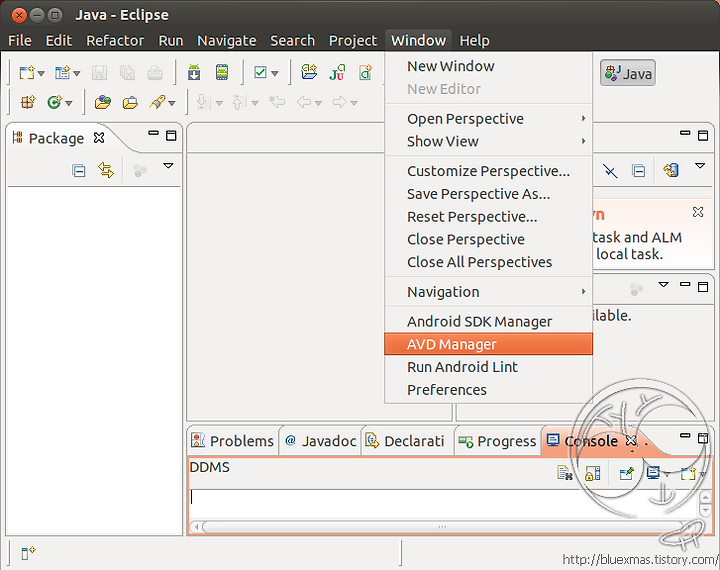Collapse All in Package Explorer
This screenshot has width=720, height=570.
(x=79, y=171)
